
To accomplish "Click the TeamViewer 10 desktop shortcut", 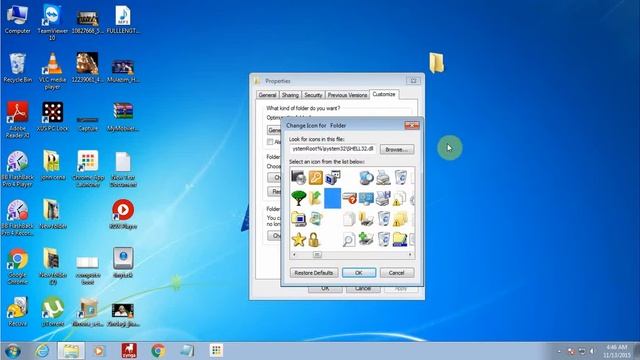I will tap(52, 22).
